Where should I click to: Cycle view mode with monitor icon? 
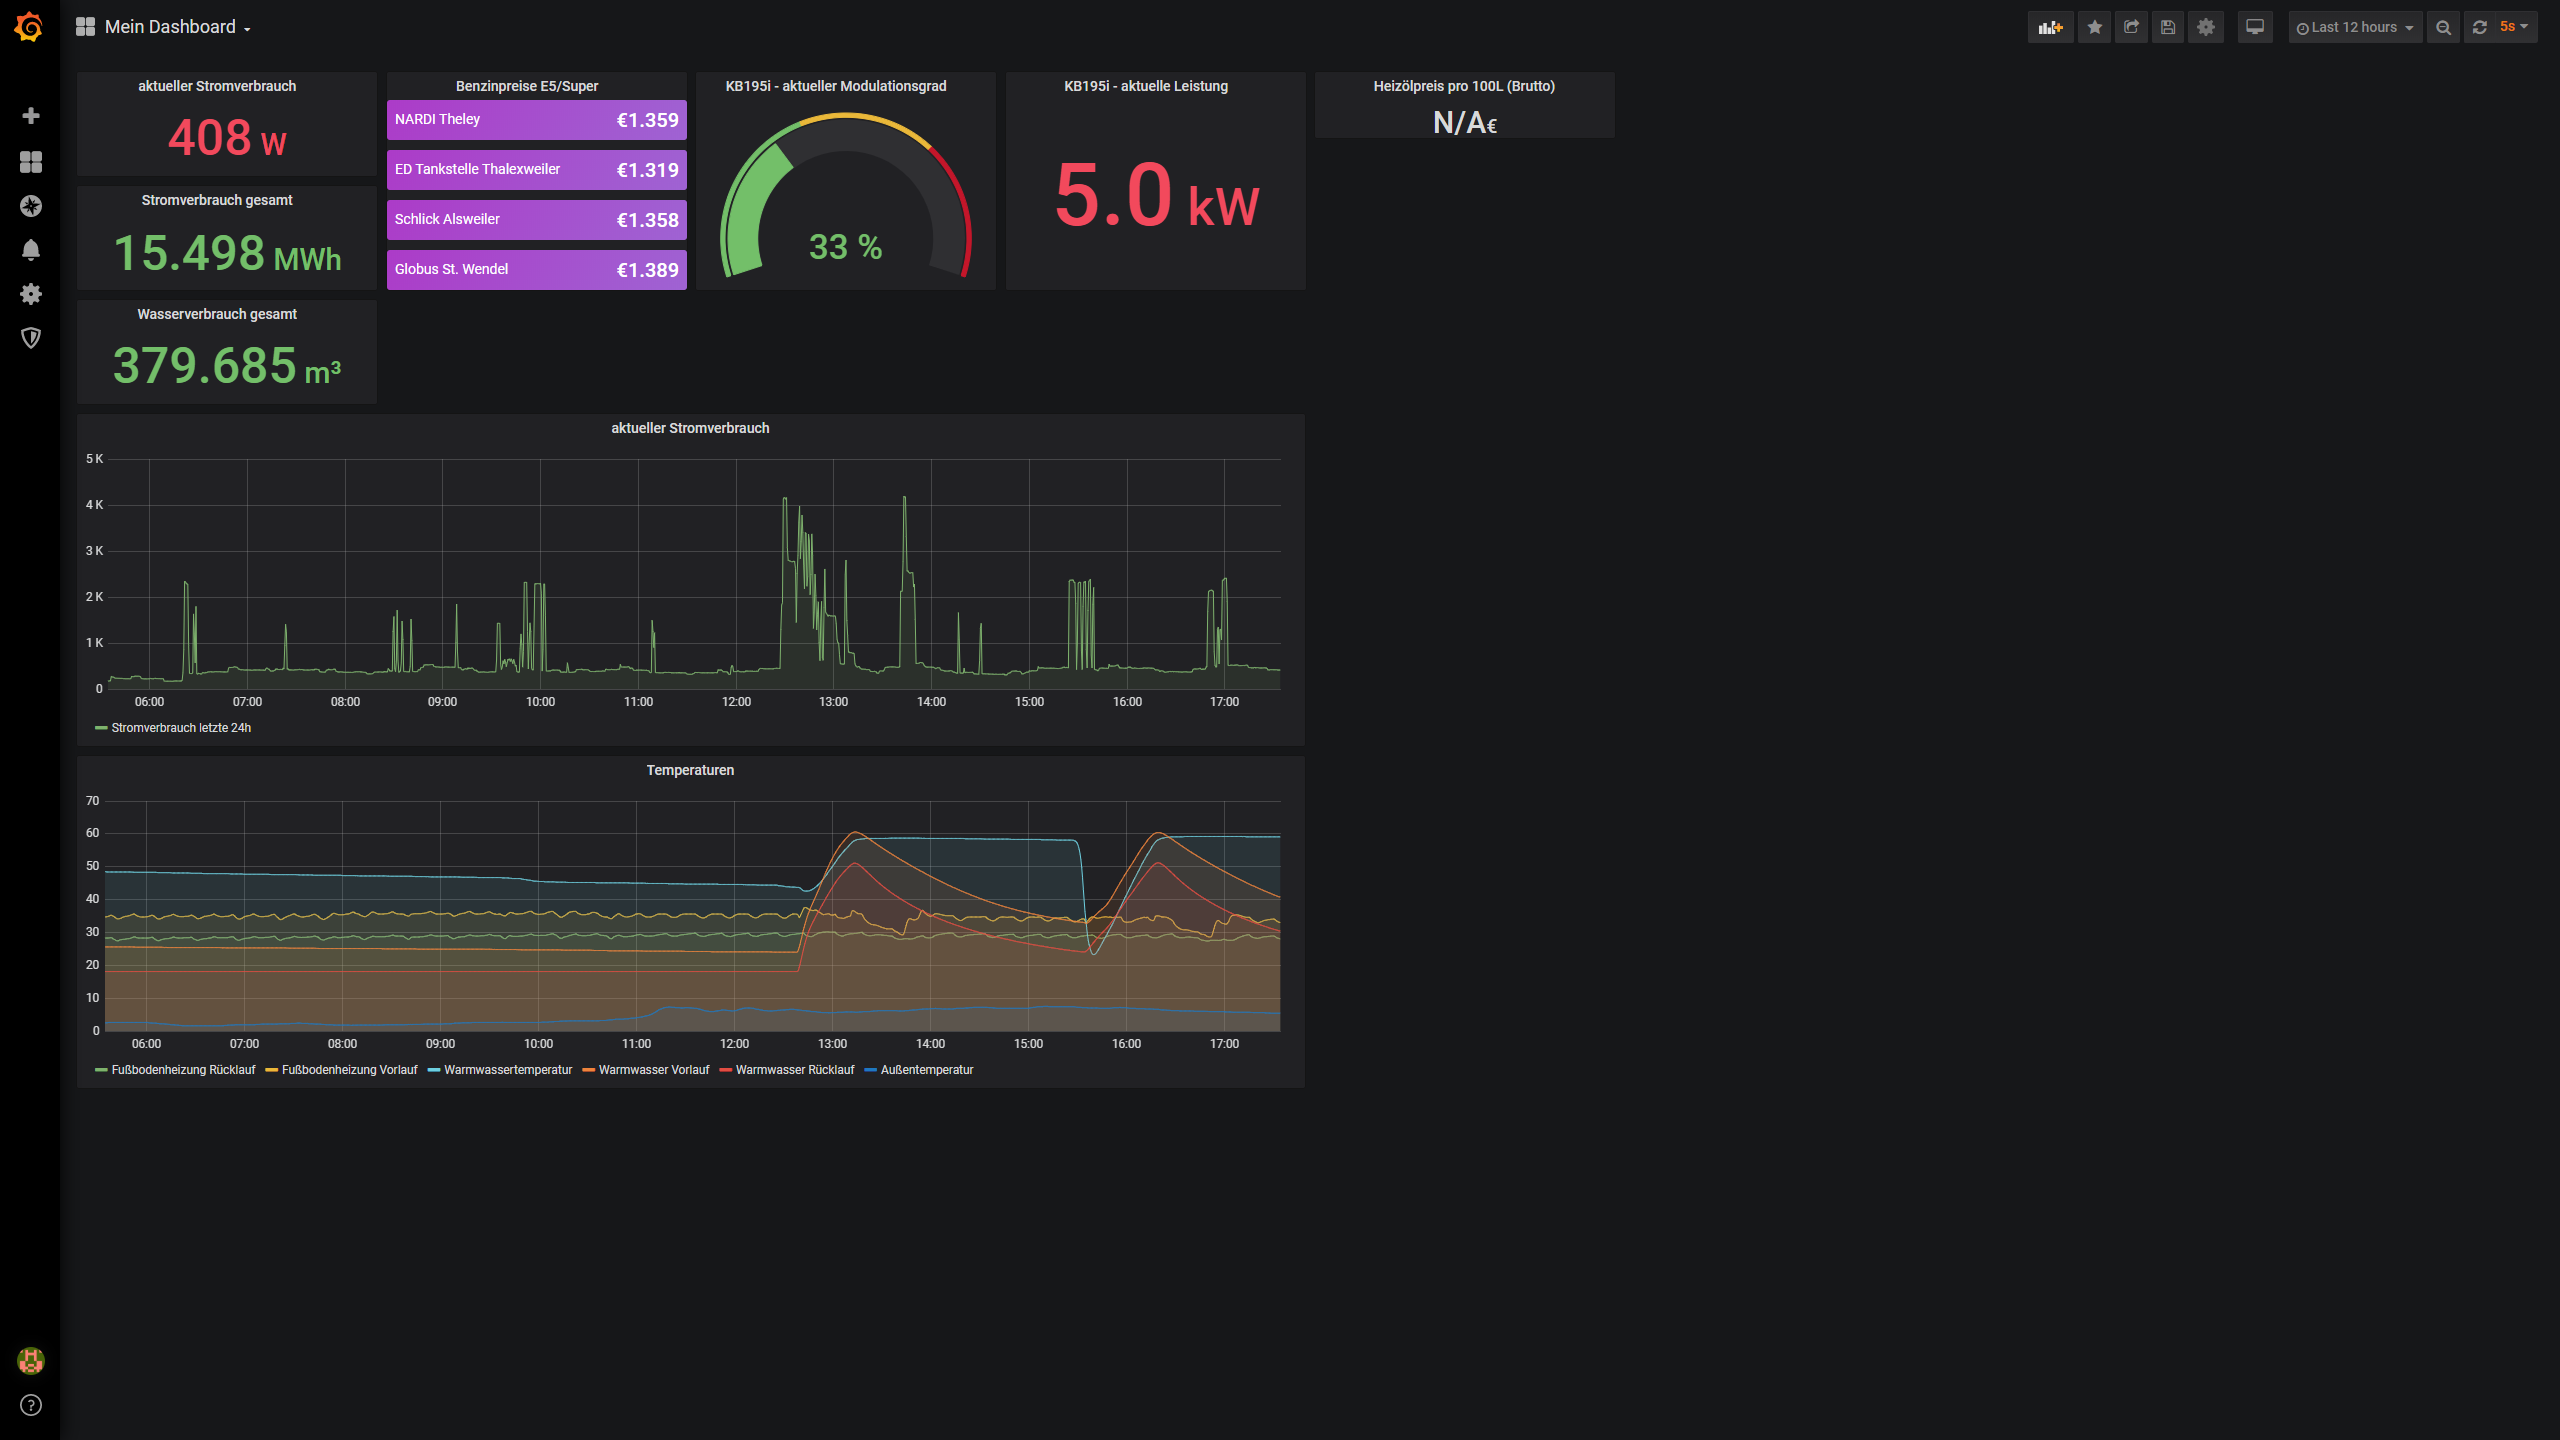pos(2255,27)
